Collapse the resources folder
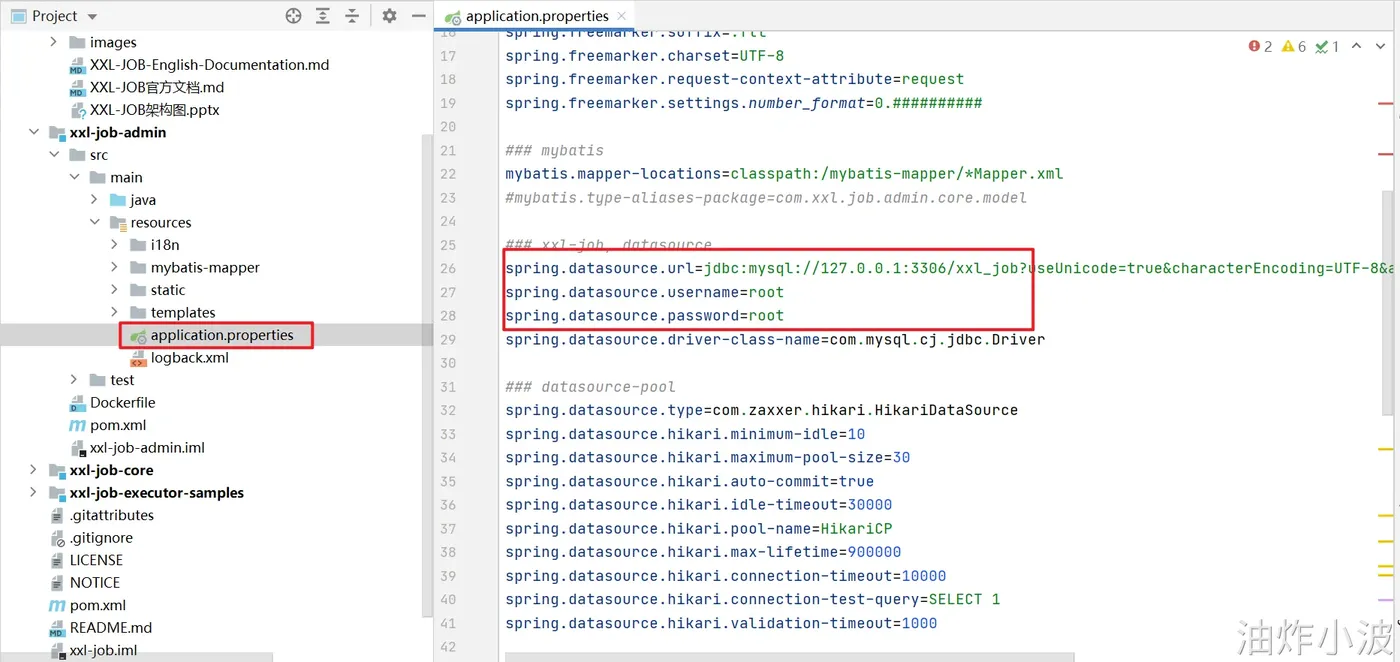Image resolution: width=1400 pixels, height=662 pixels. coord(95,222)
